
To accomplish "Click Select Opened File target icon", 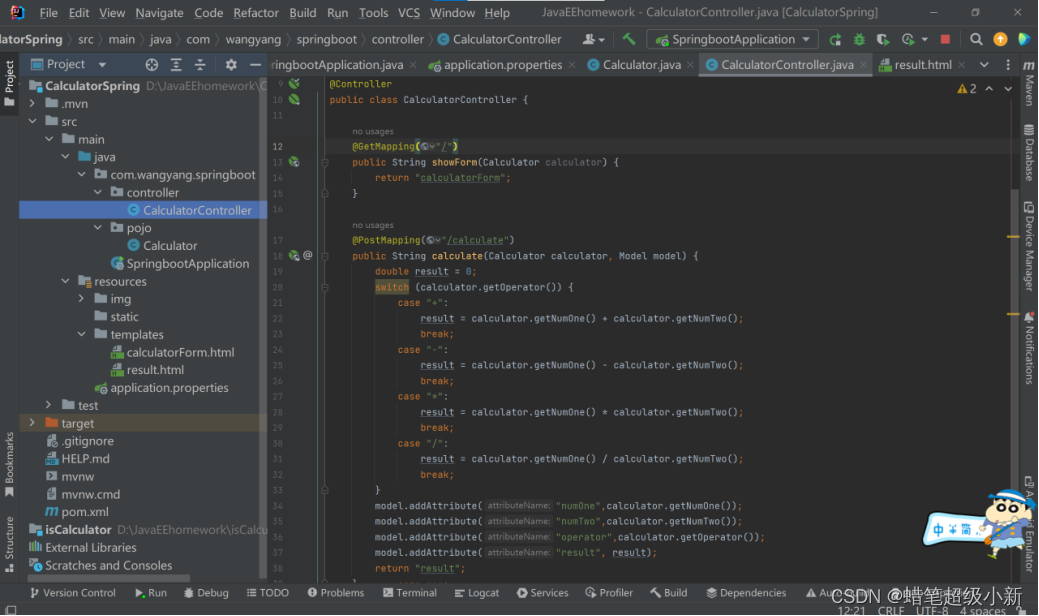I will click(152, 64).
